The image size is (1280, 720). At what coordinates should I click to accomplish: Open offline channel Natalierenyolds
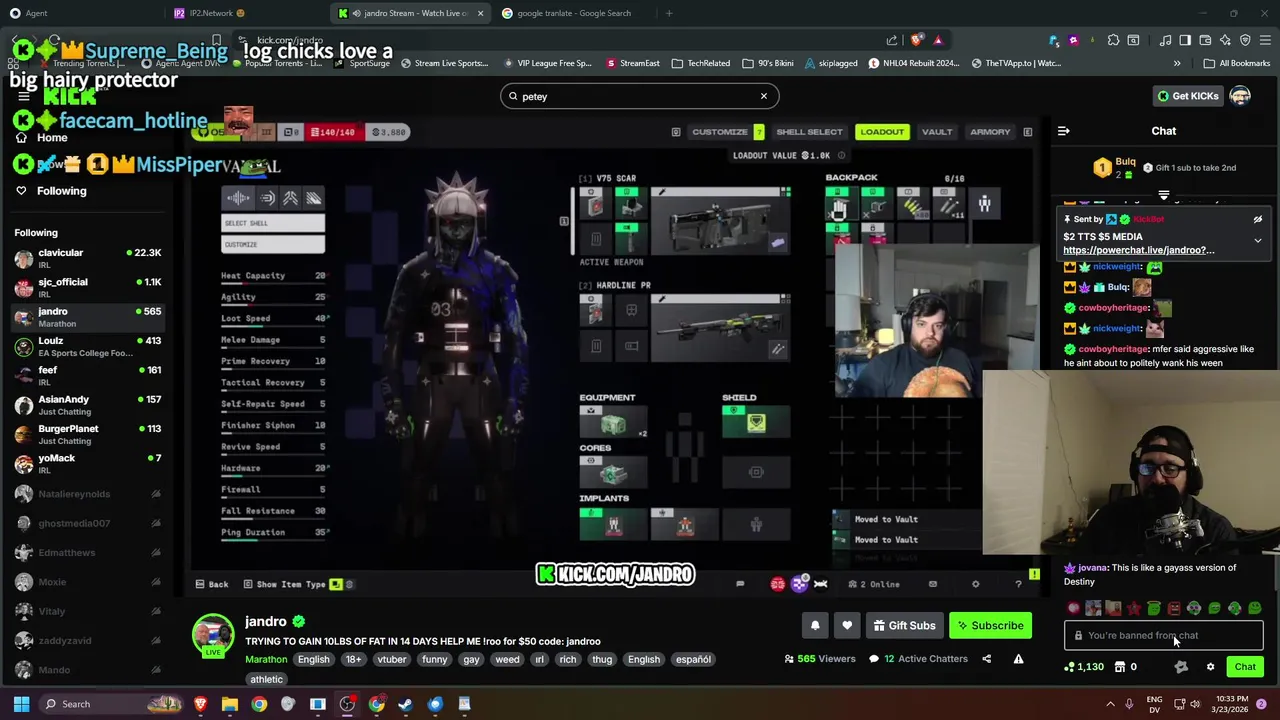(87, 494)
